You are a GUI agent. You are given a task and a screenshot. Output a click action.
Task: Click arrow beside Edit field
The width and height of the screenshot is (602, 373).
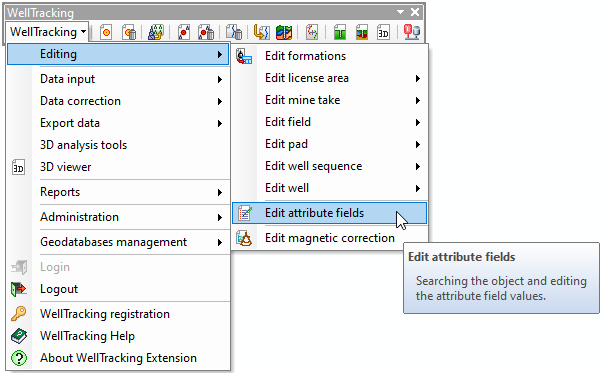(418, 122)
